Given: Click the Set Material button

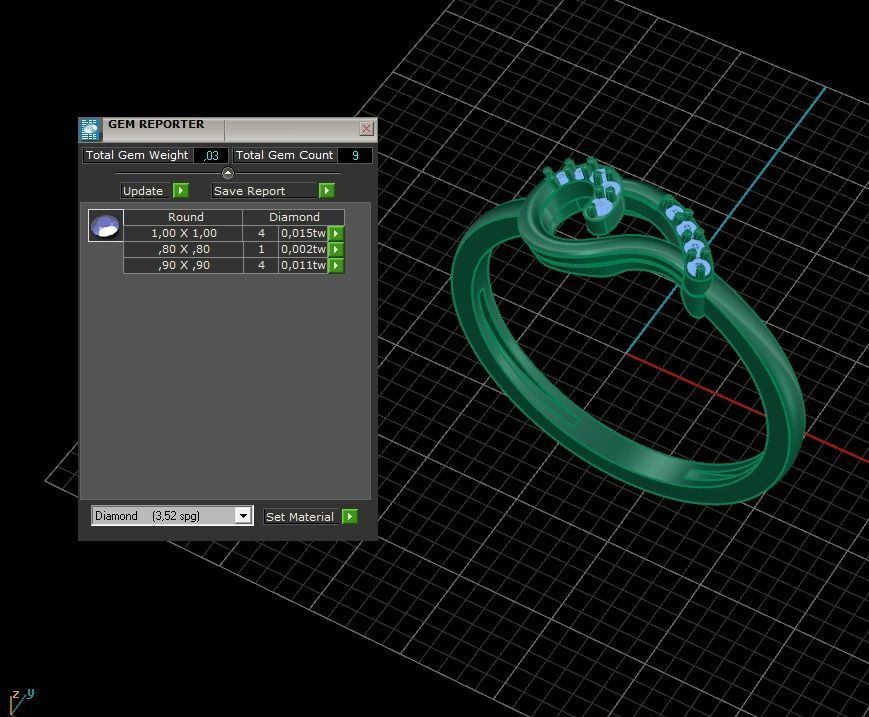Looking at the screenshot, I should (301, 516).
